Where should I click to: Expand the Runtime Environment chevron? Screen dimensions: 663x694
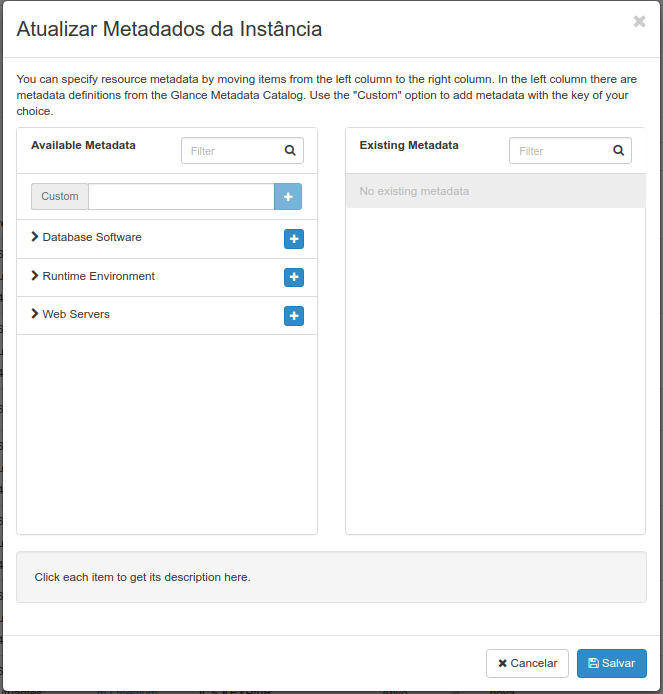(35, 276)
